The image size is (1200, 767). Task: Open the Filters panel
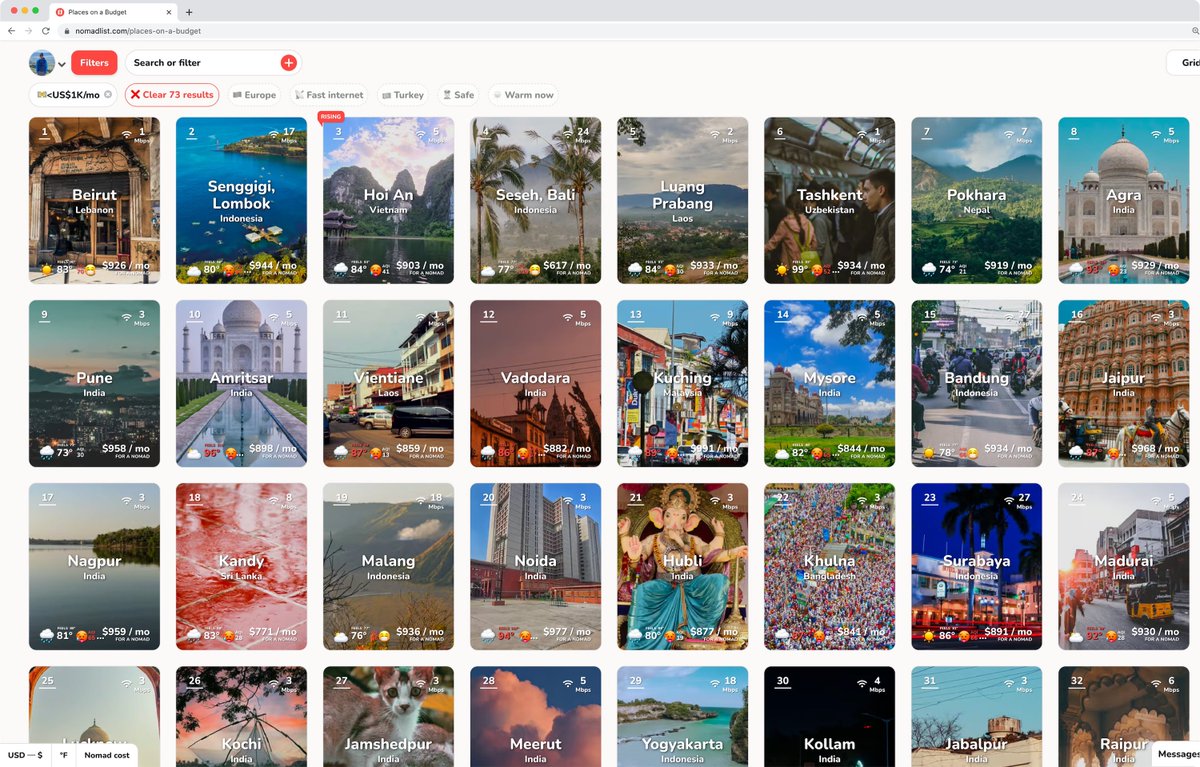tap(94, 63)
